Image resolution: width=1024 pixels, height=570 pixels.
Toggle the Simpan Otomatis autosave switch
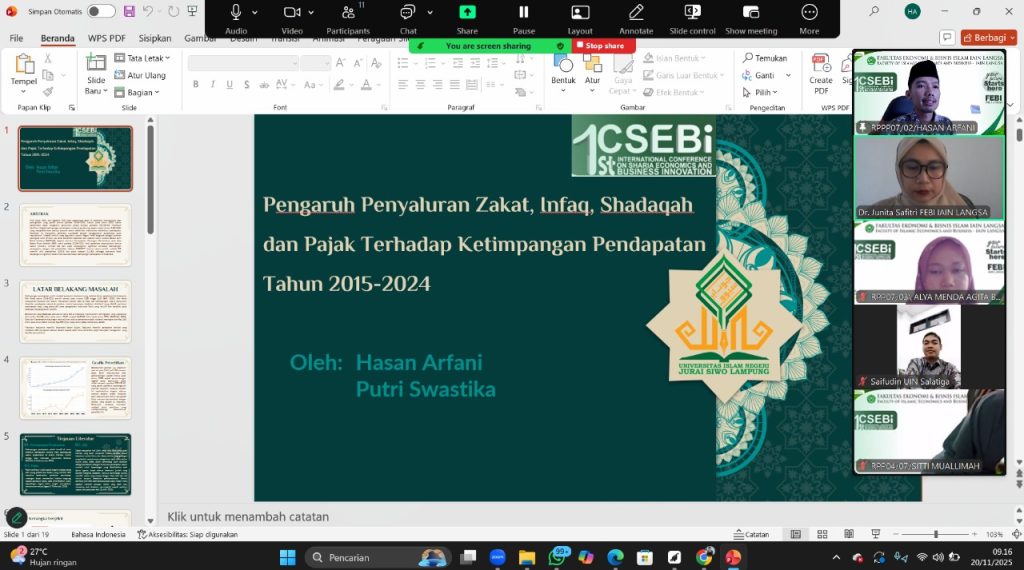tap(101, 11)
